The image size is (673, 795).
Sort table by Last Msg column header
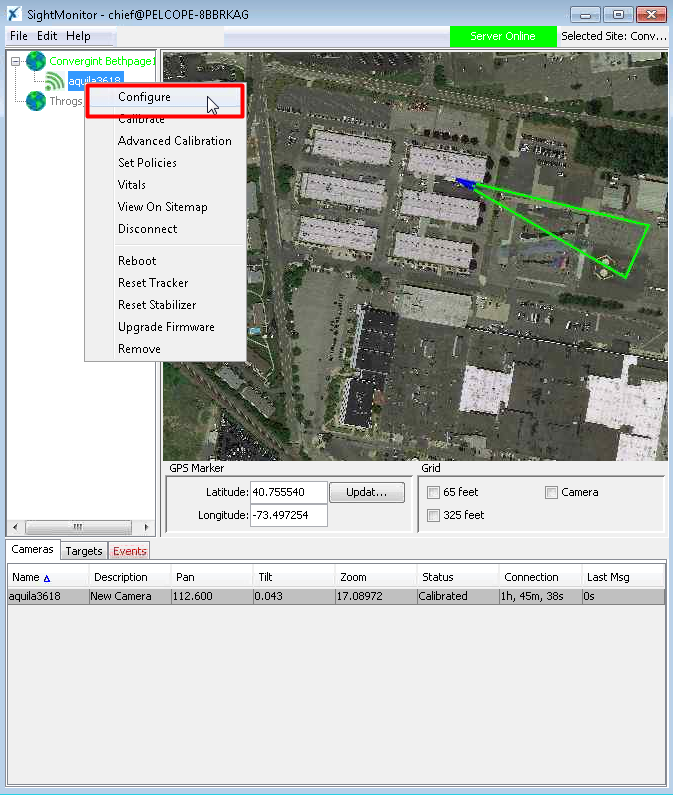pos(623,577)
